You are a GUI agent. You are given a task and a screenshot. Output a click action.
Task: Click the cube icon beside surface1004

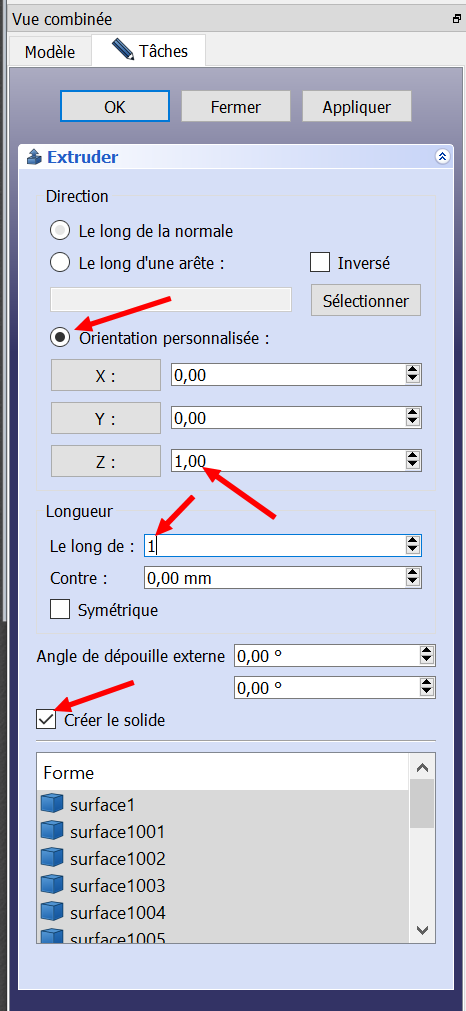52,912
